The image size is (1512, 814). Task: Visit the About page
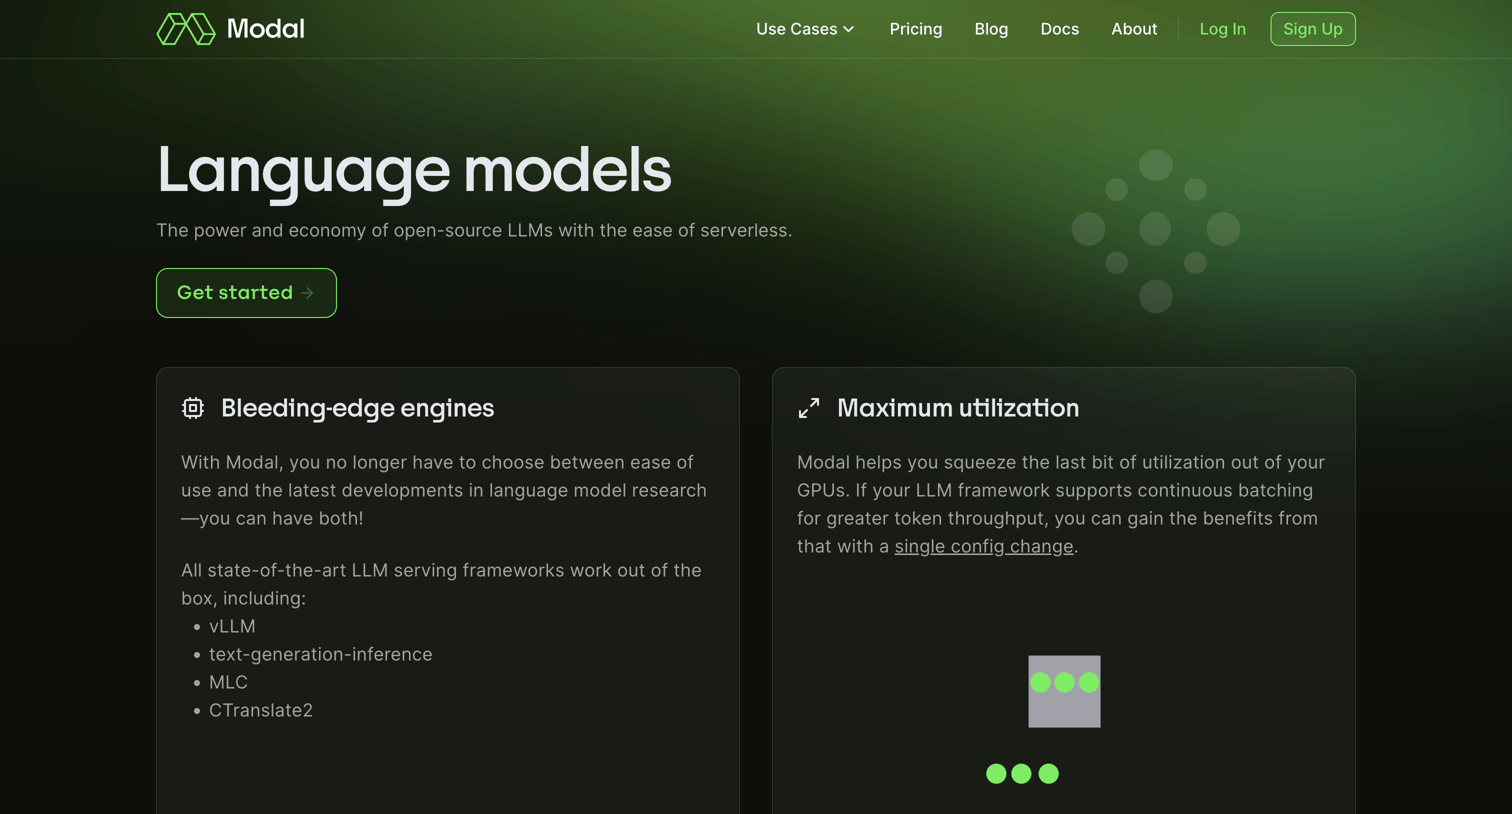click(1134, 29)
